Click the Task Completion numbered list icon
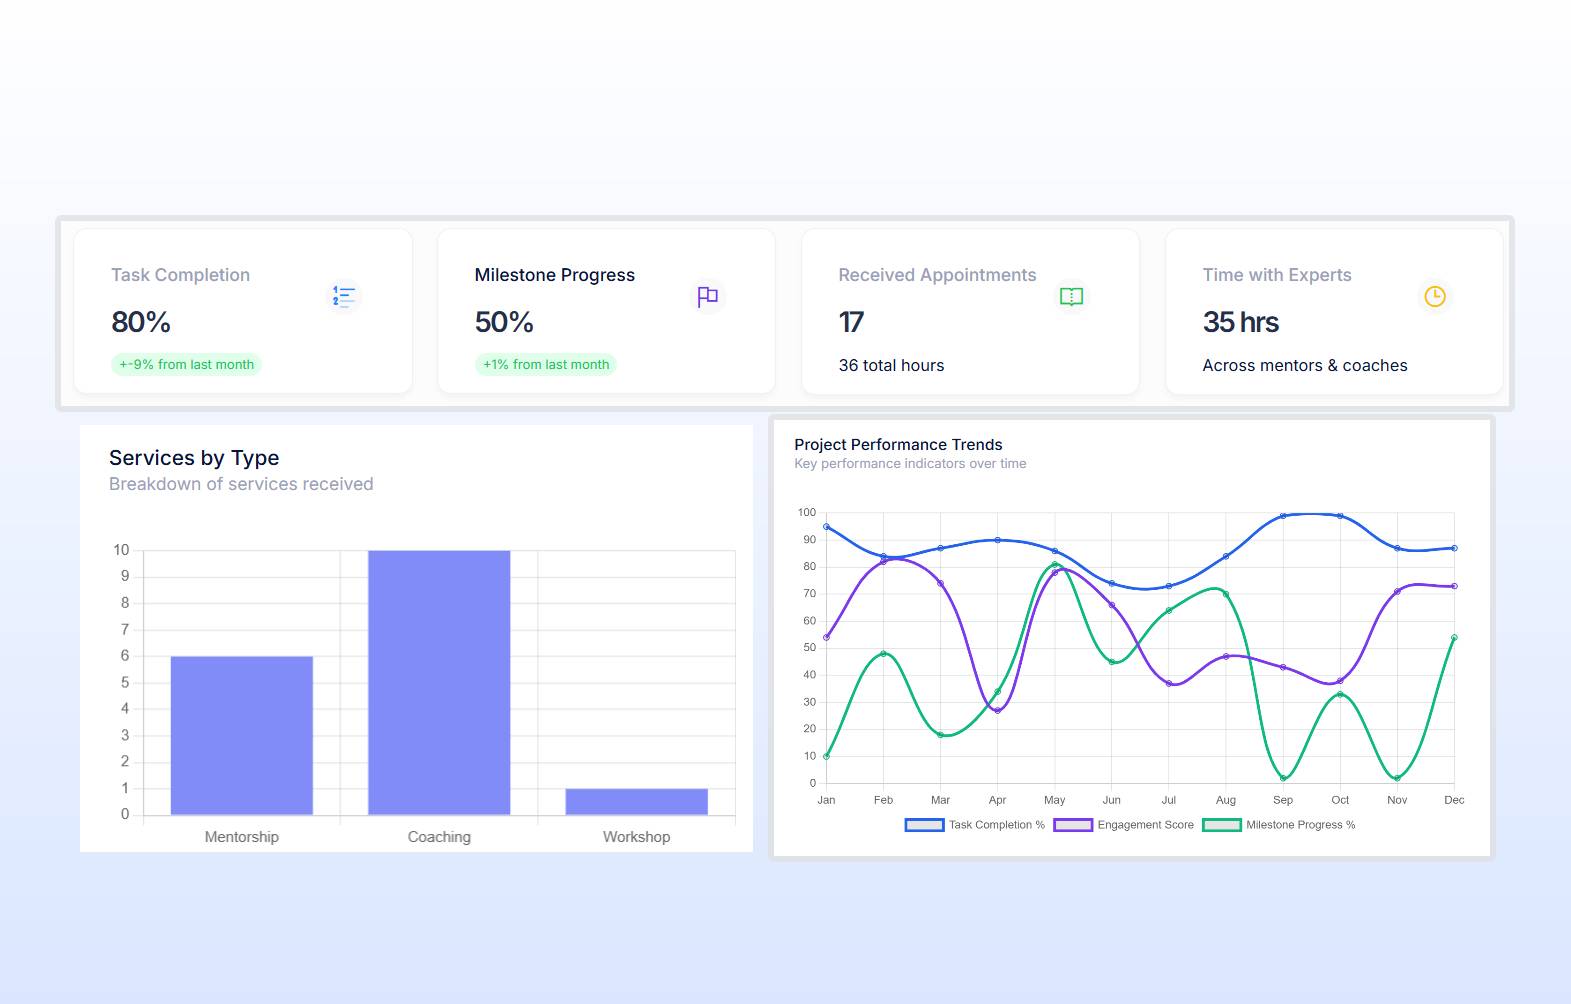 [344, 296]
